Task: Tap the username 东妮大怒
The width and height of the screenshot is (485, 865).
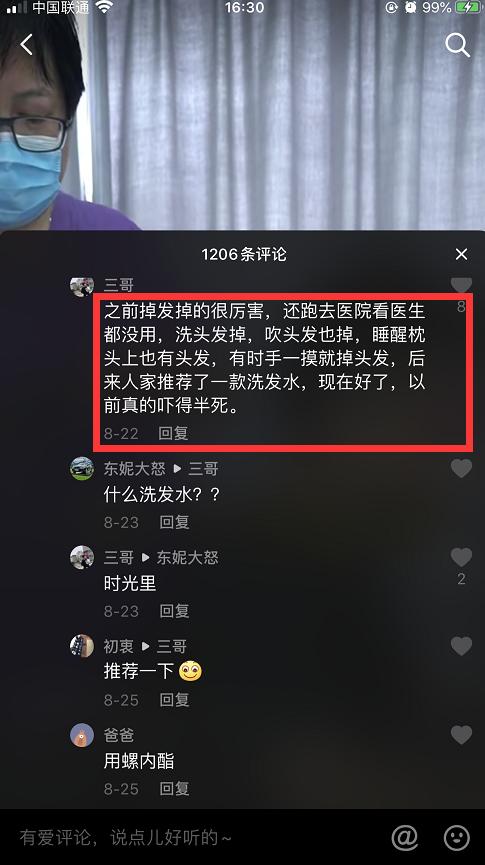Action: (x=135, y=469)
